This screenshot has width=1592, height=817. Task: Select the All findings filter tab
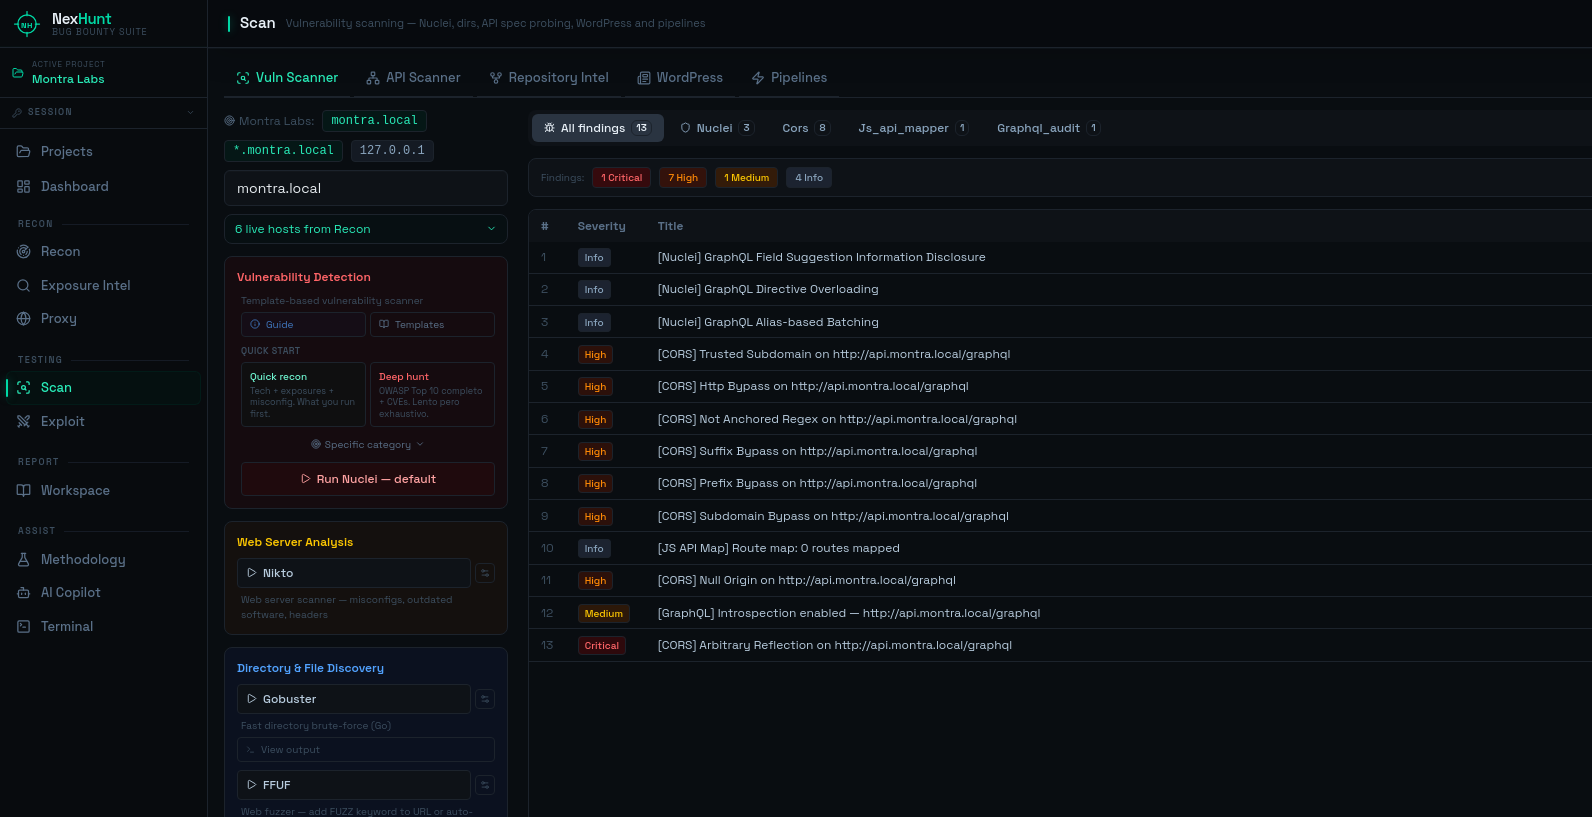(x=597, y=128)
